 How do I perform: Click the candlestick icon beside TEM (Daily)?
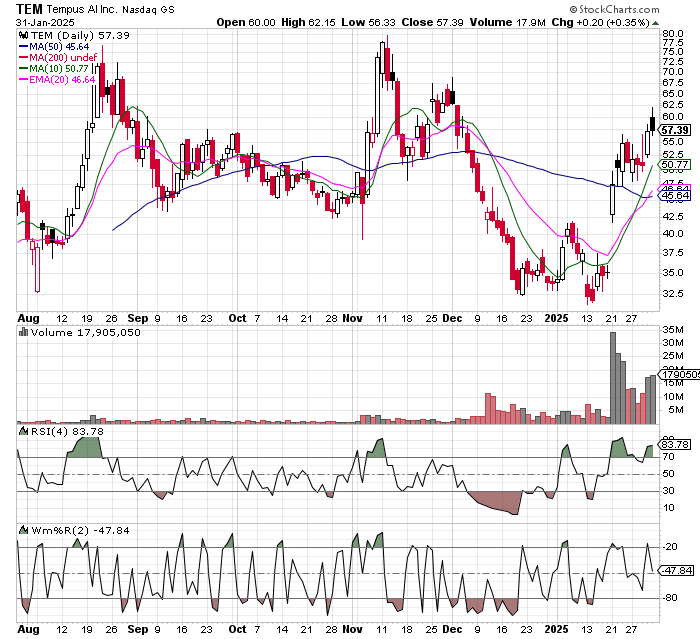pos(23,35)
